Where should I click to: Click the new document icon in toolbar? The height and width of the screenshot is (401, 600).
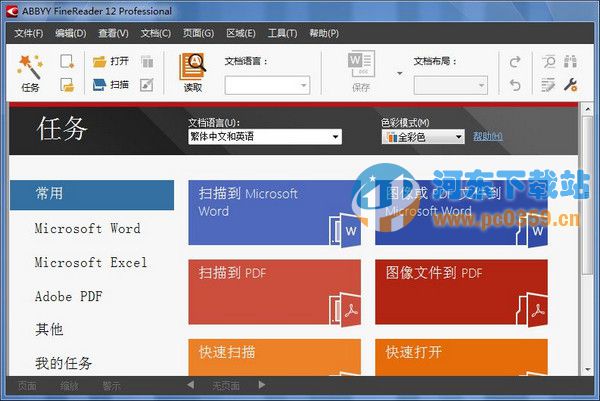tap(67, 61)
